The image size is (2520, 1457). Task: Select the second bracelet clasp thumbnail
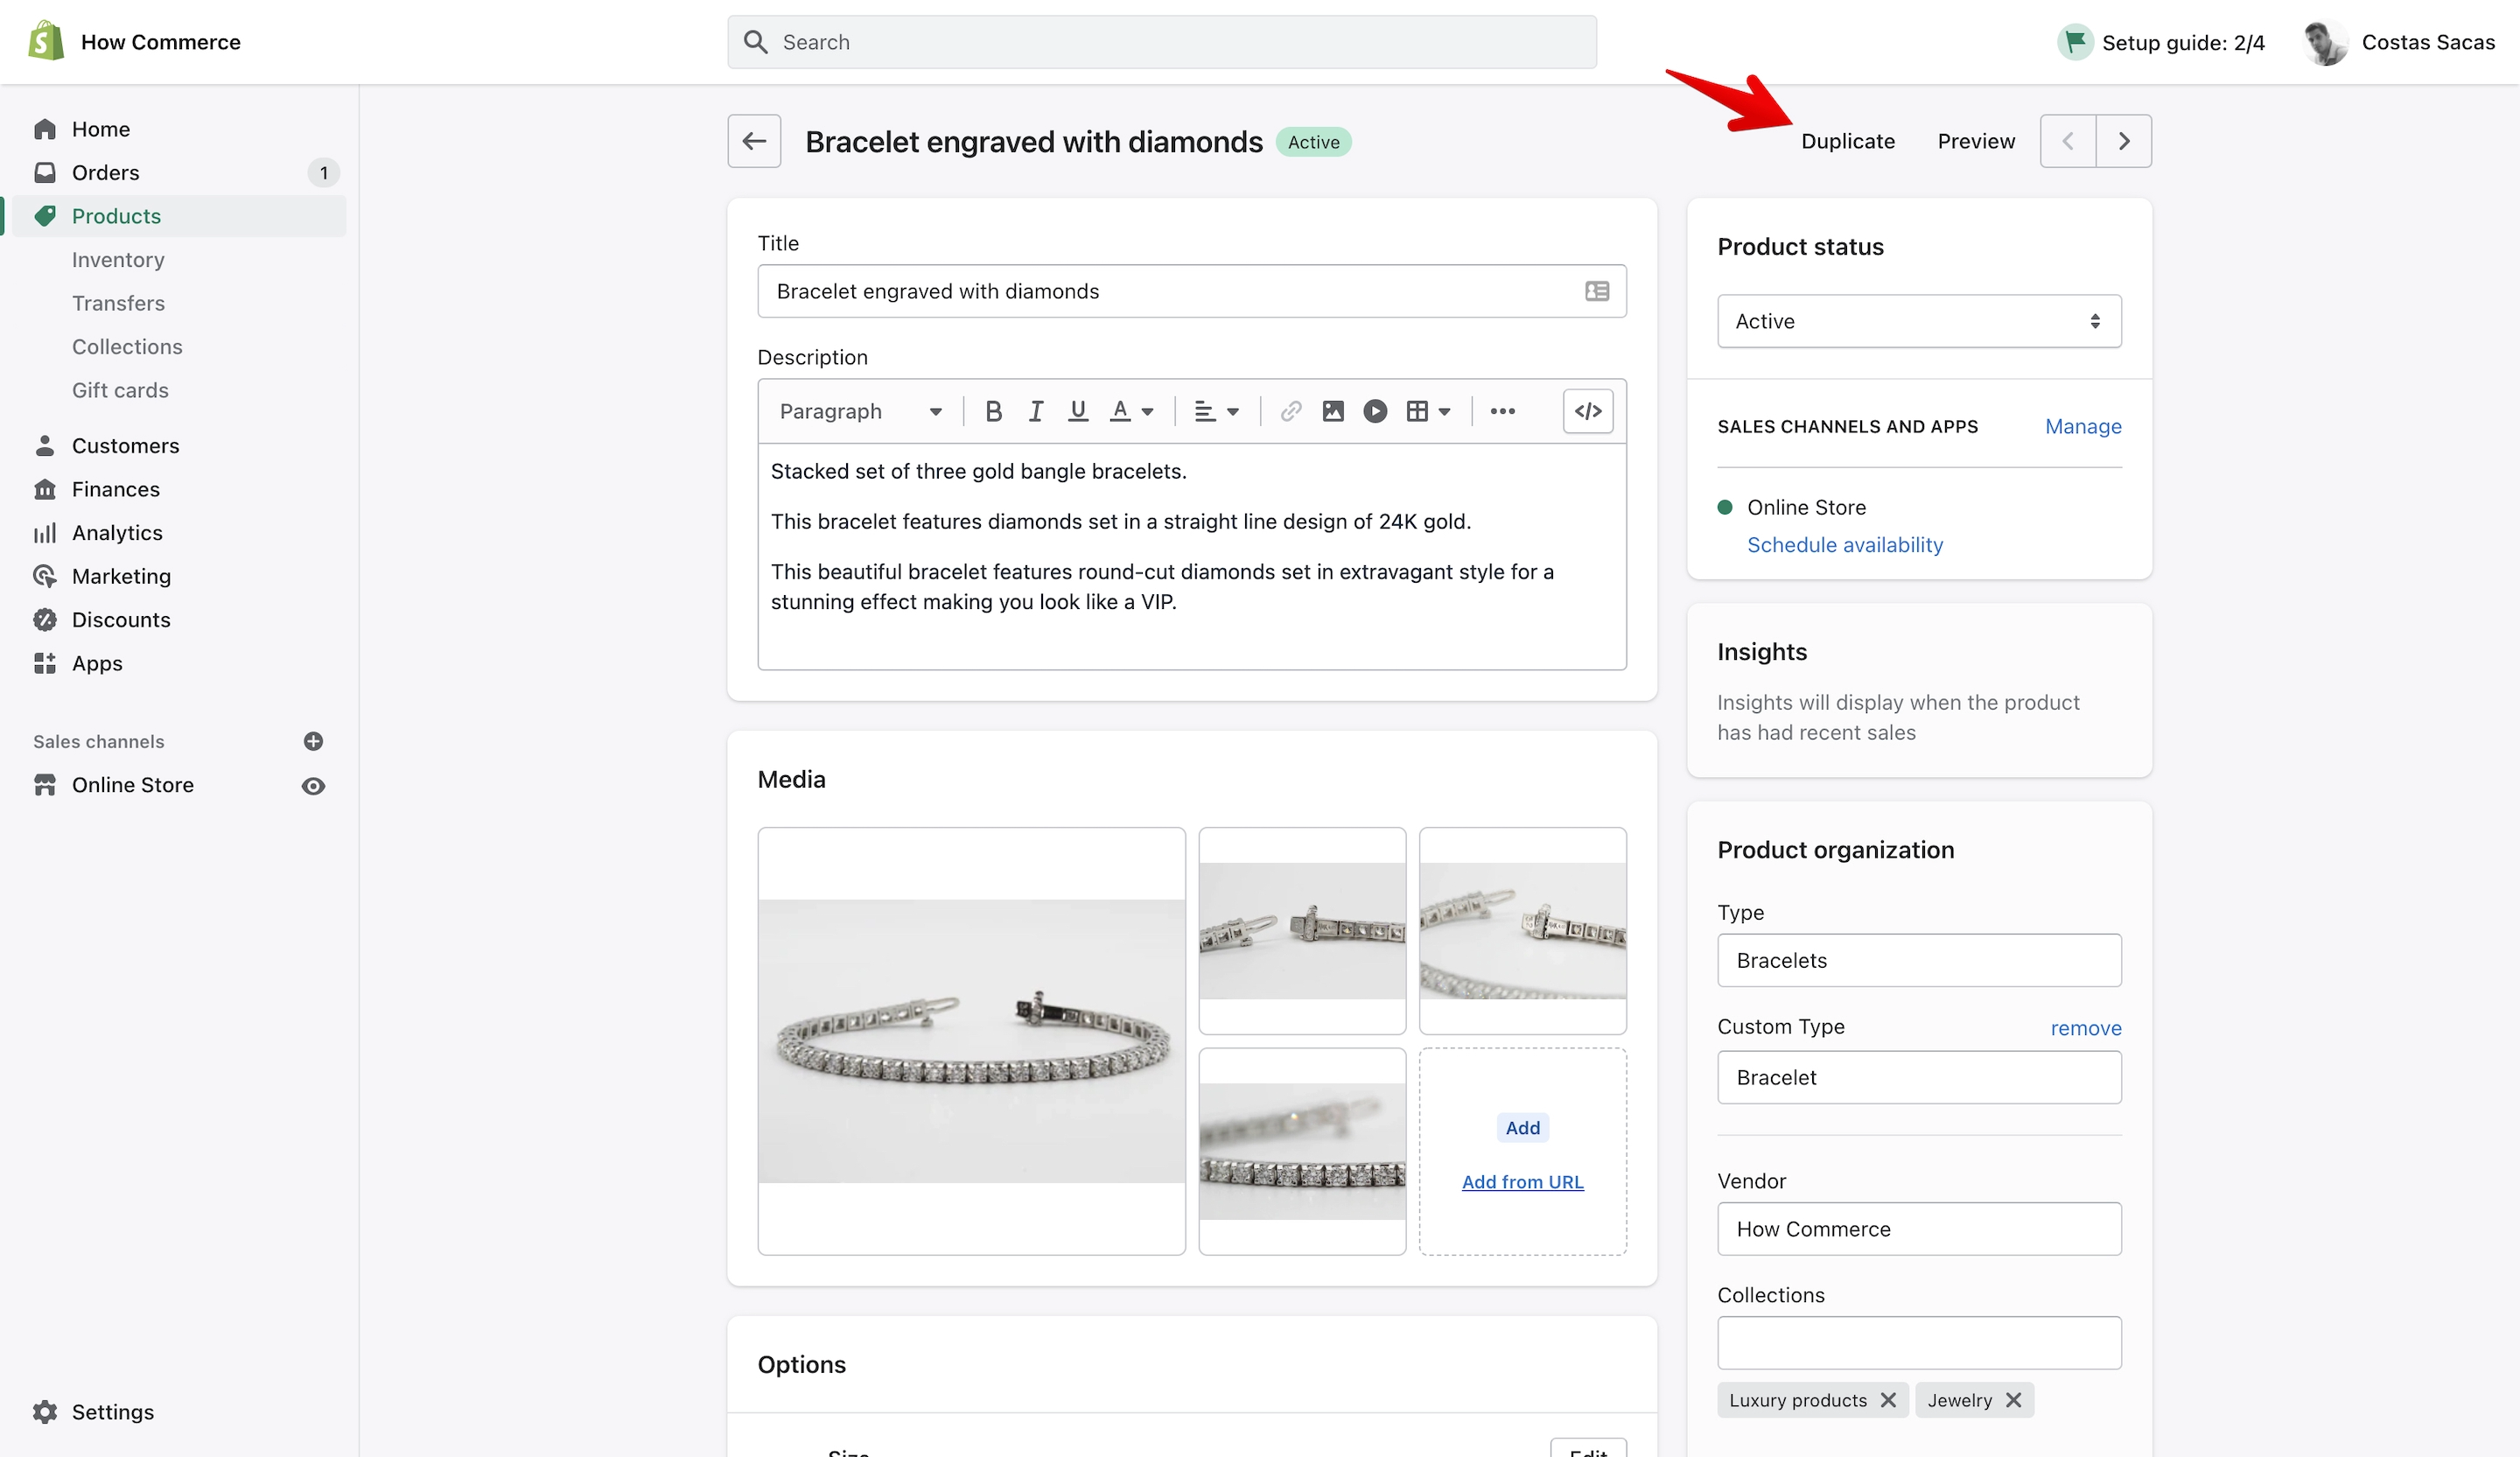point(1302,931)
